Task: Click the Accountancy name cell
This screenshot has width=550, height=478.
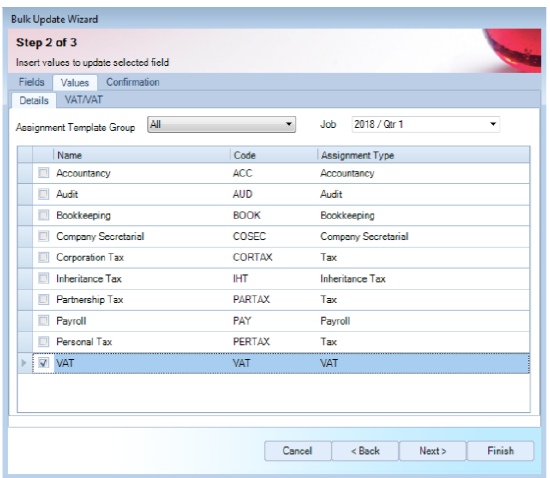Action: pyautogui.click(x=142, y=173)
